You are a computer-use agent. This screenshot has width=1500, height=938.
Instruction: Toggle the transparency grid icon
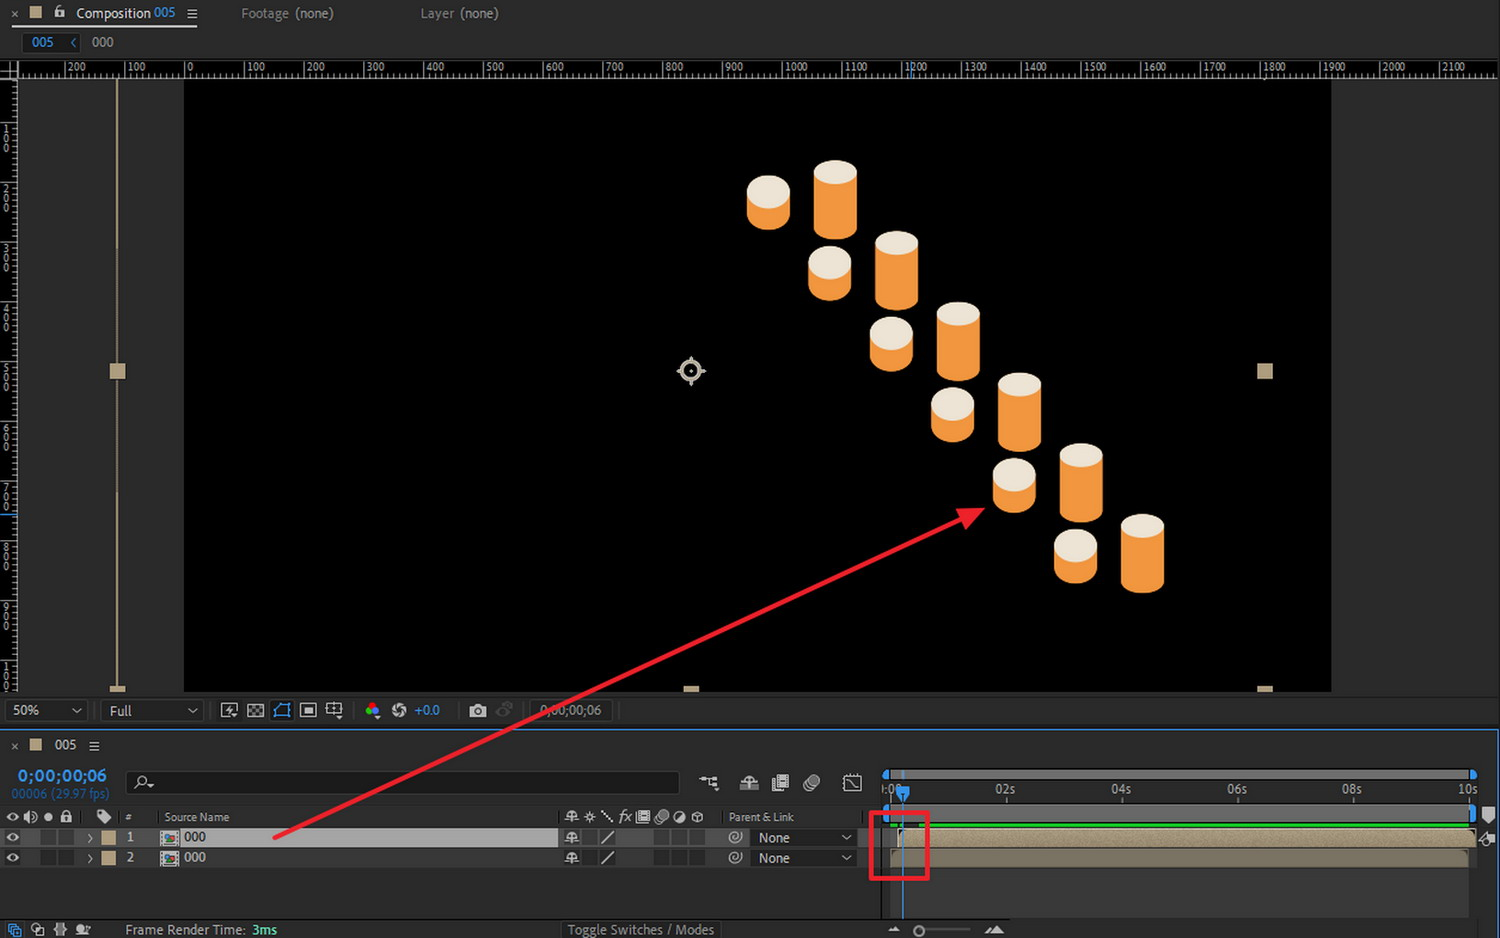(255, 710)
